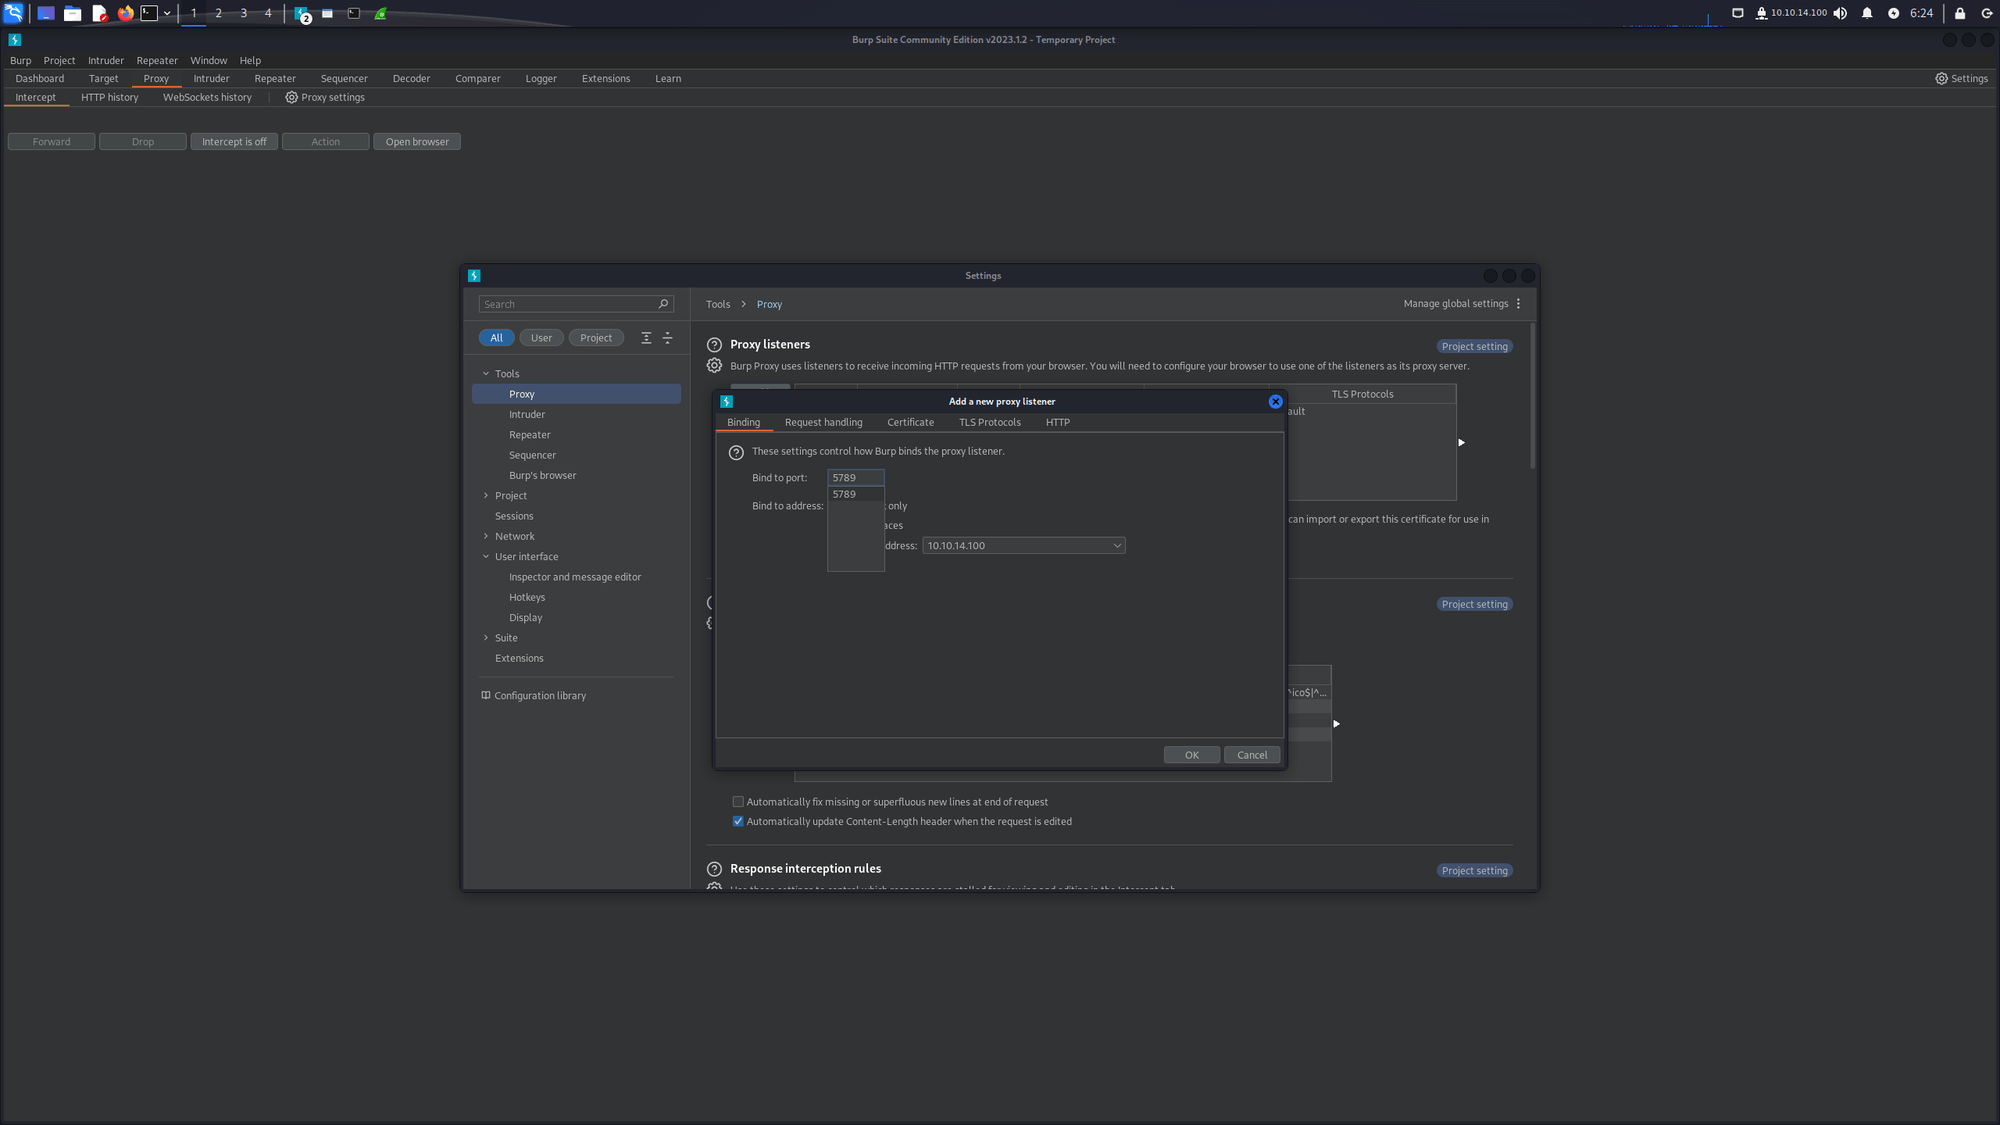Viewport: 2000px width, 1125px height.
Task: Click the Burp Suite taskbar icon with badge 2
Action: [x=301, y=13]
